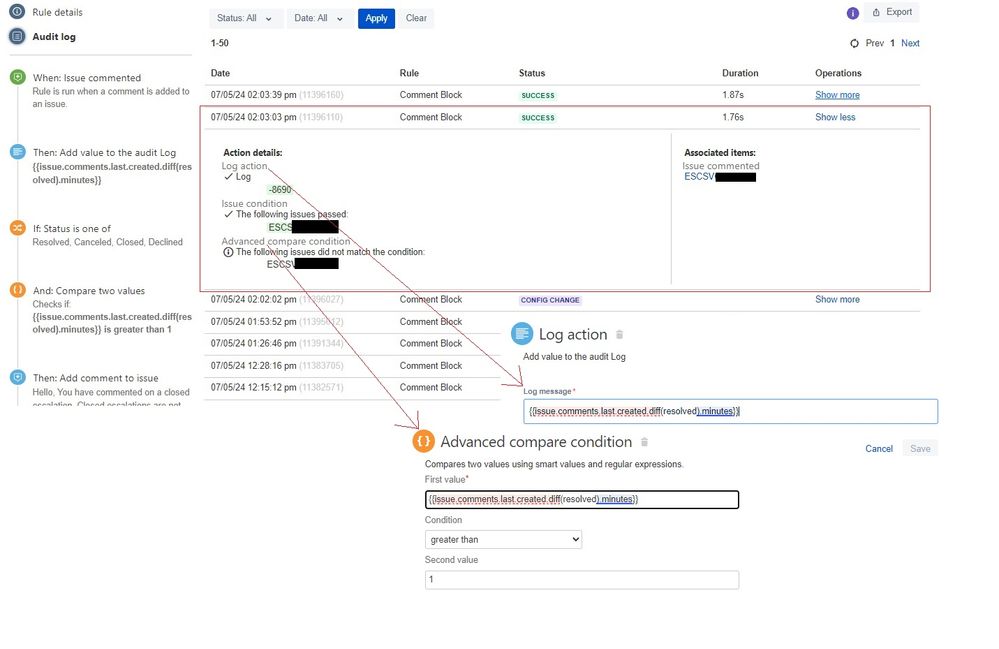This screenshot has height=649, width=999.
Task: Collapse the expanded entry via Show less
Action: coord(834,117)
